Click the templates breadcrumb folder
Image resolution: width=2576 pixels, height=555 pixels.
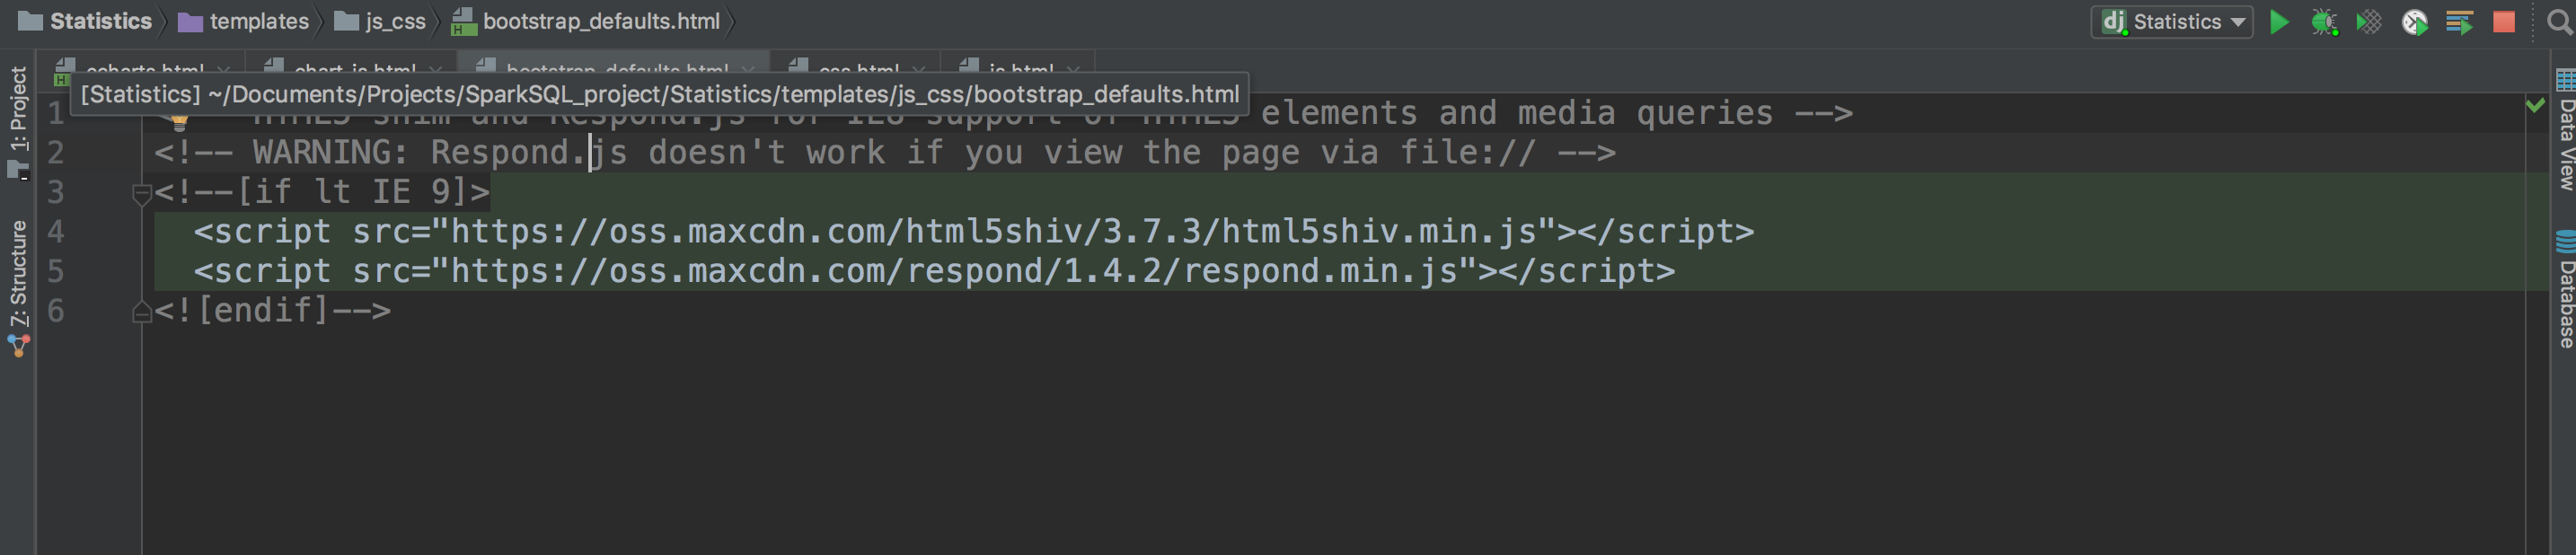pos(243,21)
